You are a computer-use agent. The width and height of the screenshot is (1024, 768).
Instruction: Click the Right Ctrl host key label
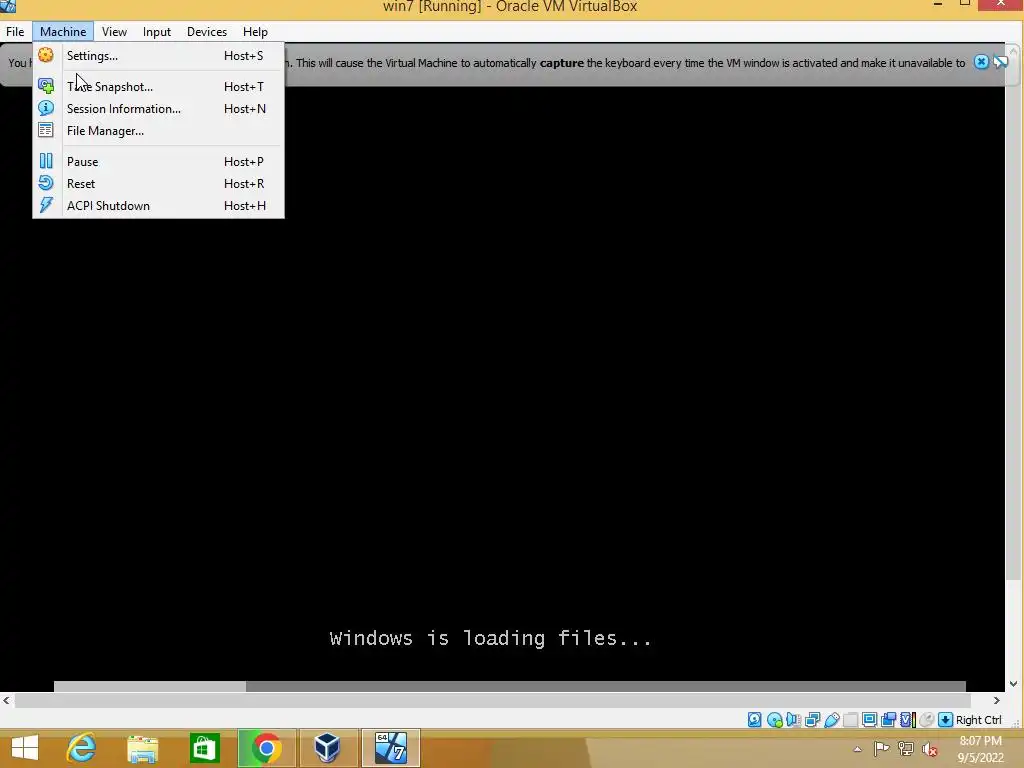[978, 720]
